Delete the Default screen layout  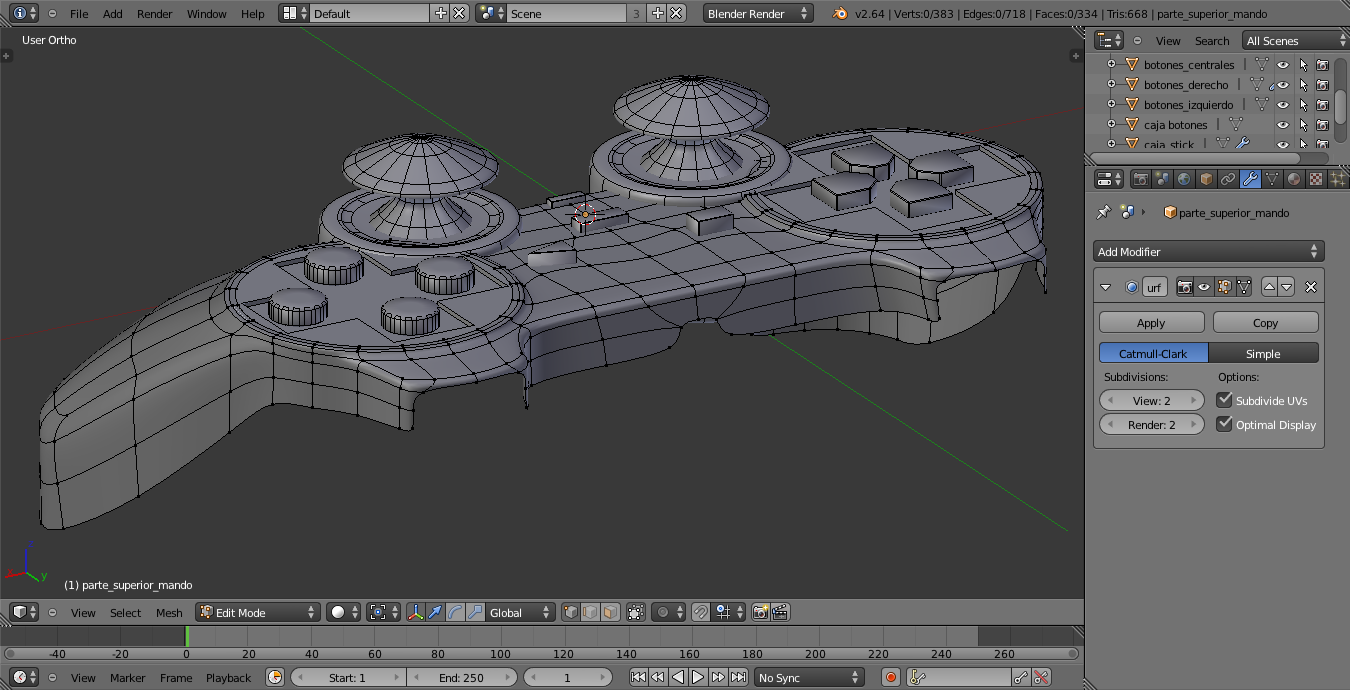459,13
